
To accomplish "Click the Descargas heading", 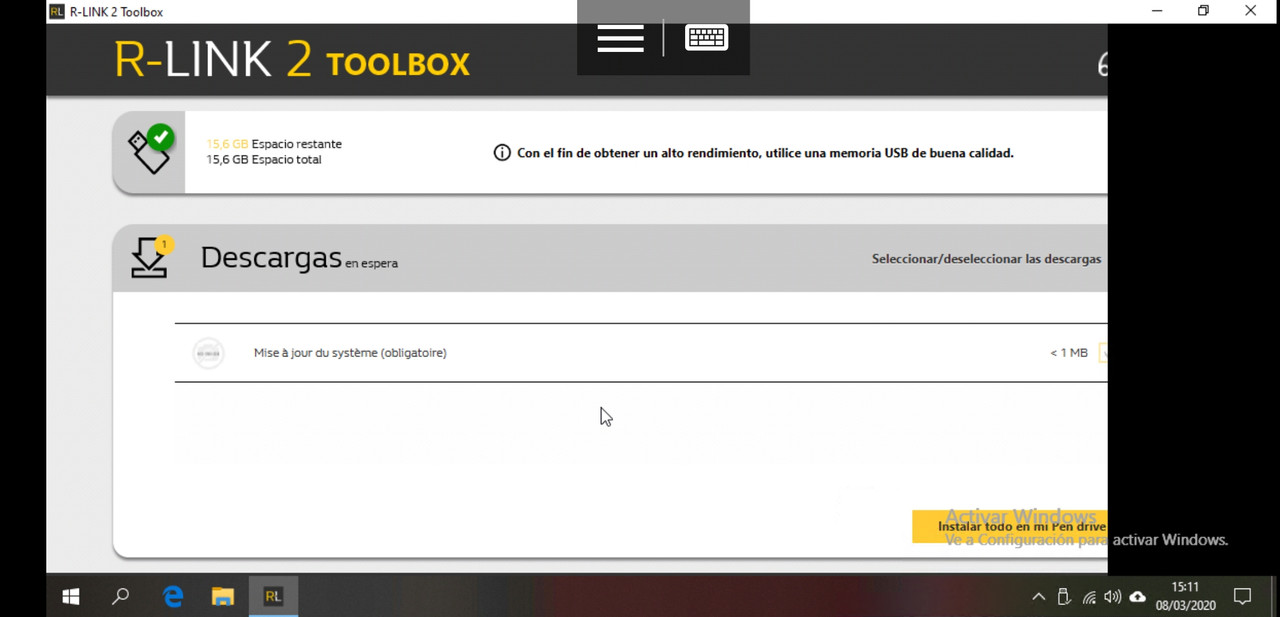I will click(x=271, y=257).
